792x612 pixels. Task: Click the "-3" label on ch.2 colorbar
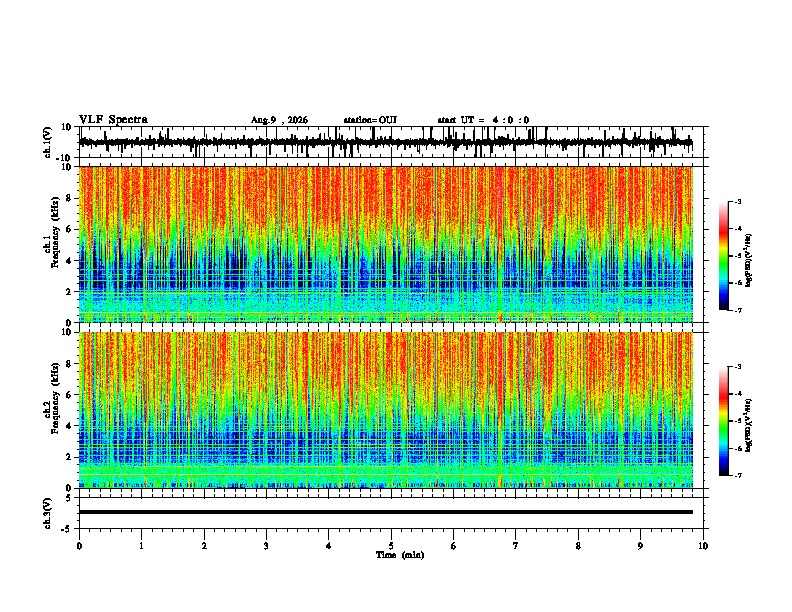[737, 367]
